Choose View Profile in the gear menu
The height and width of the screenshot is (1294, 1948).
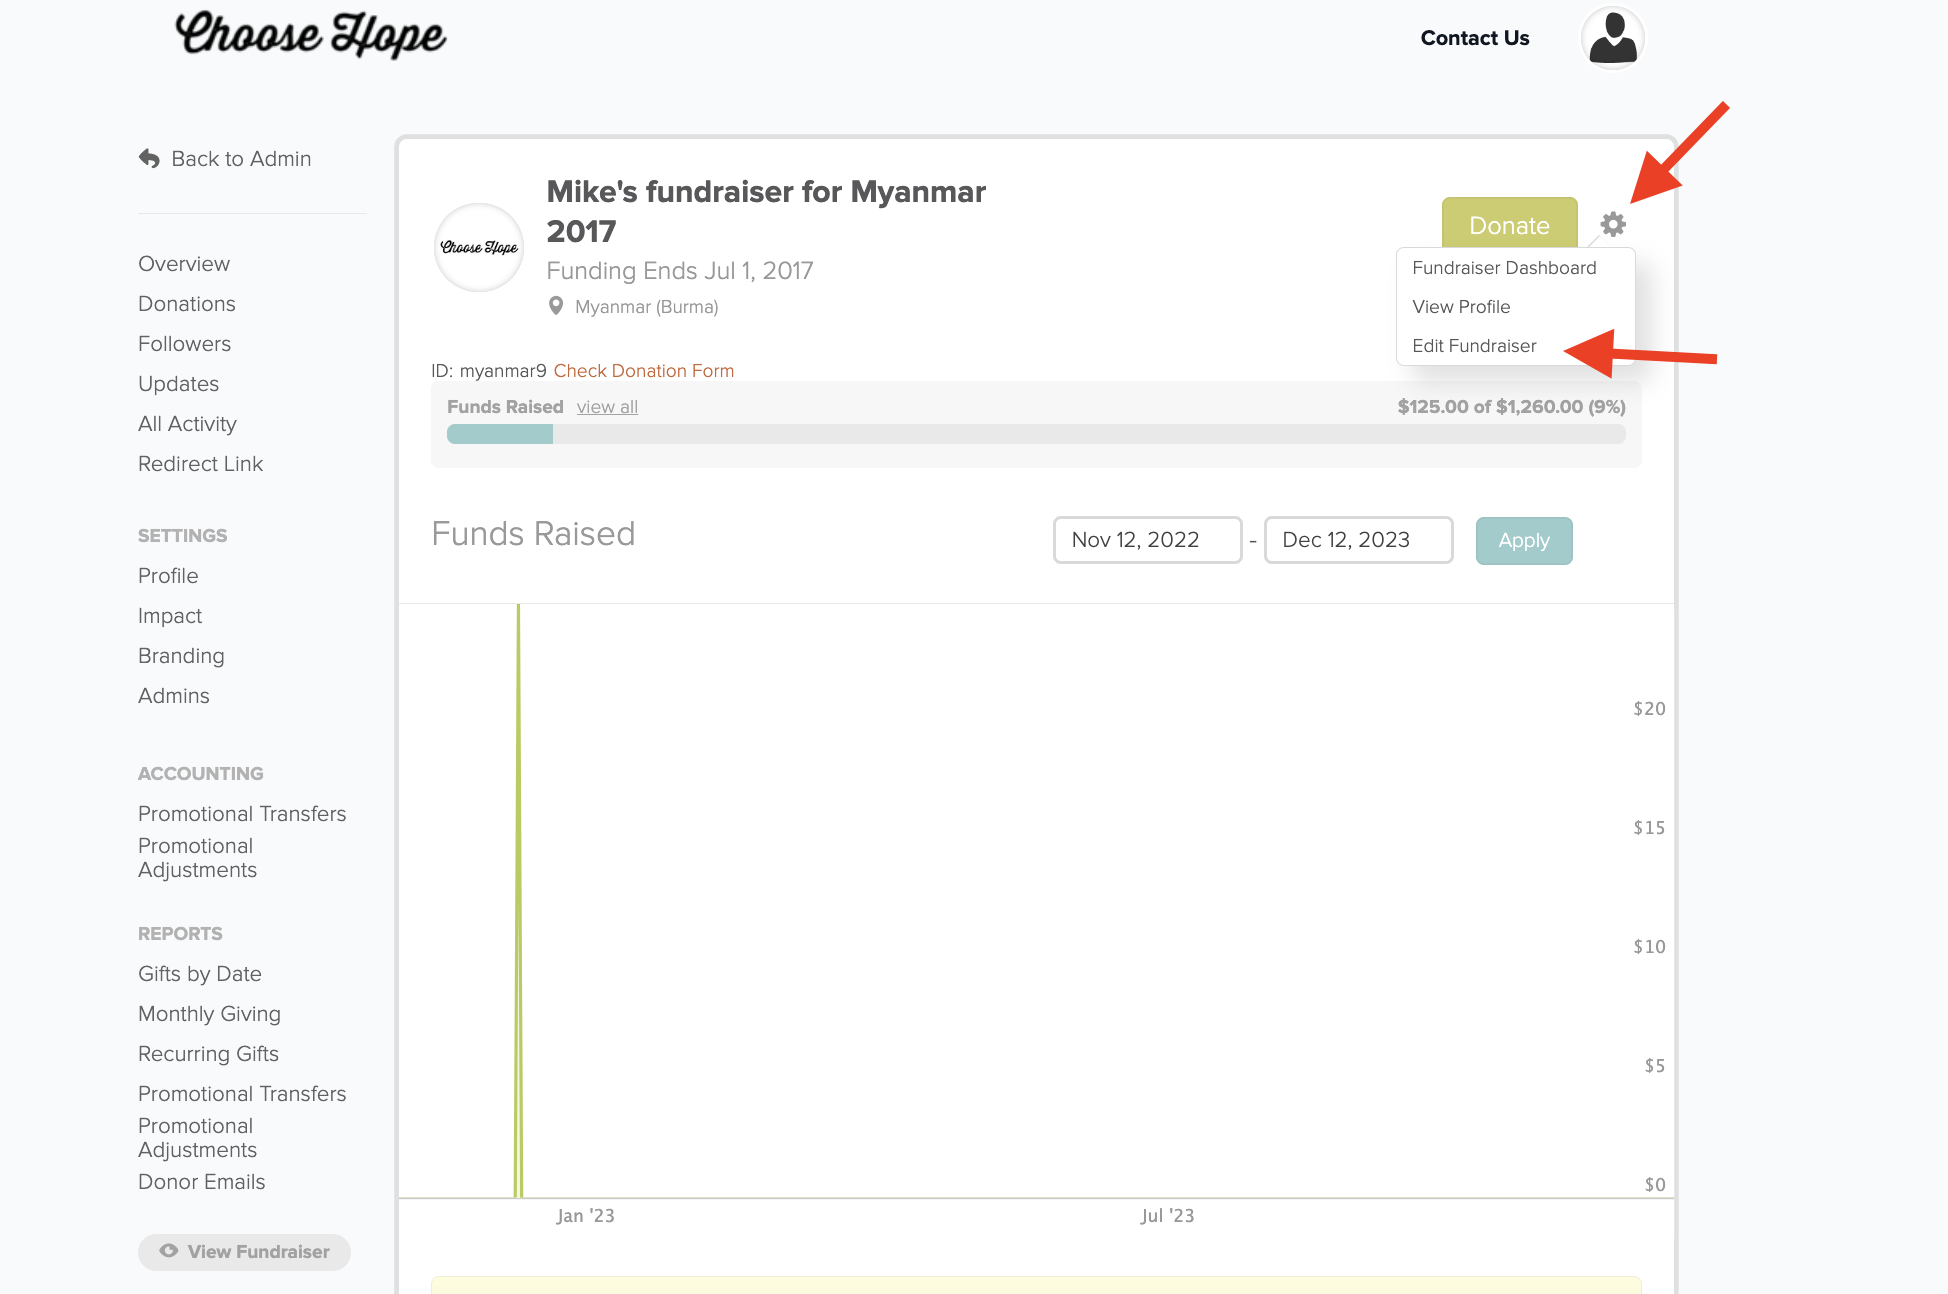1461,307
